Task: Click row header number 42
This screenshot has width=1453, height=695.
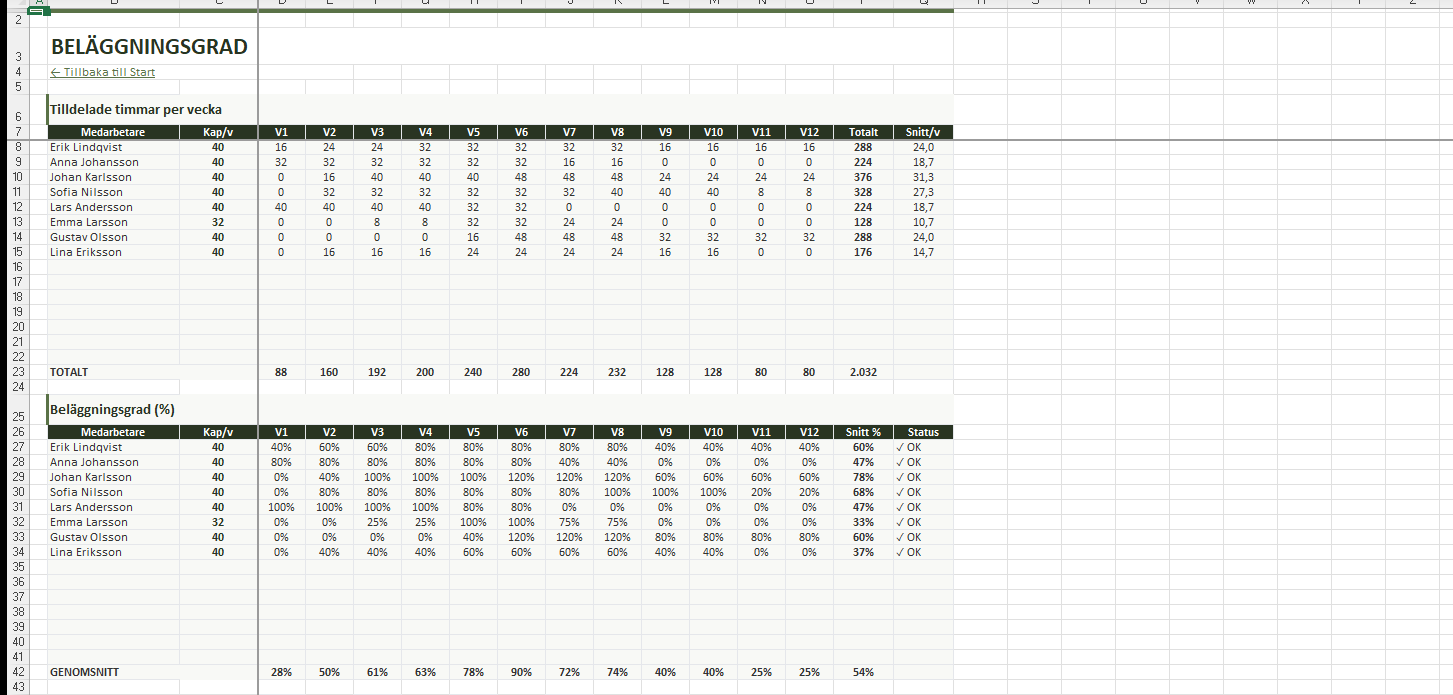Action: 17,672
